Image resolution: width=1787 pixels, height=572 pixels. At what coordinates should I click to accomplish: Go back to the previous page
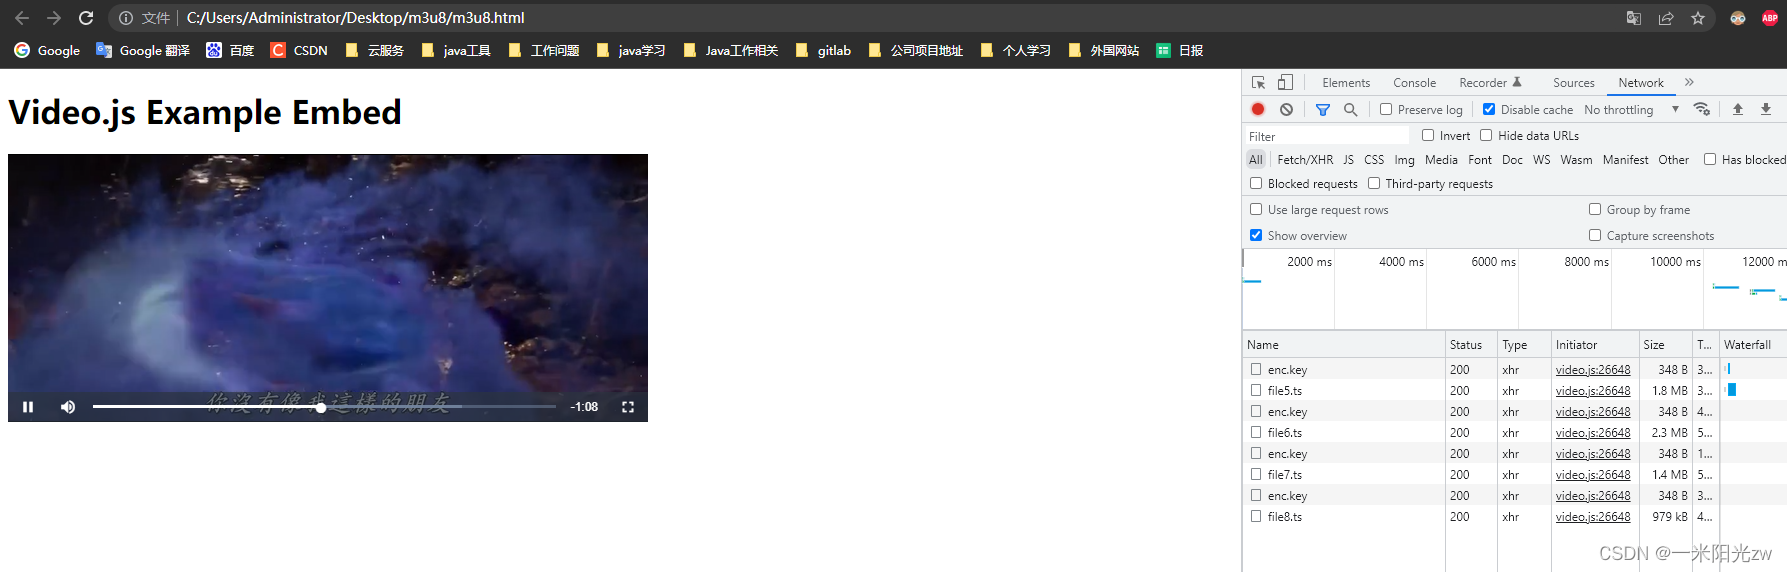point(22,18)
